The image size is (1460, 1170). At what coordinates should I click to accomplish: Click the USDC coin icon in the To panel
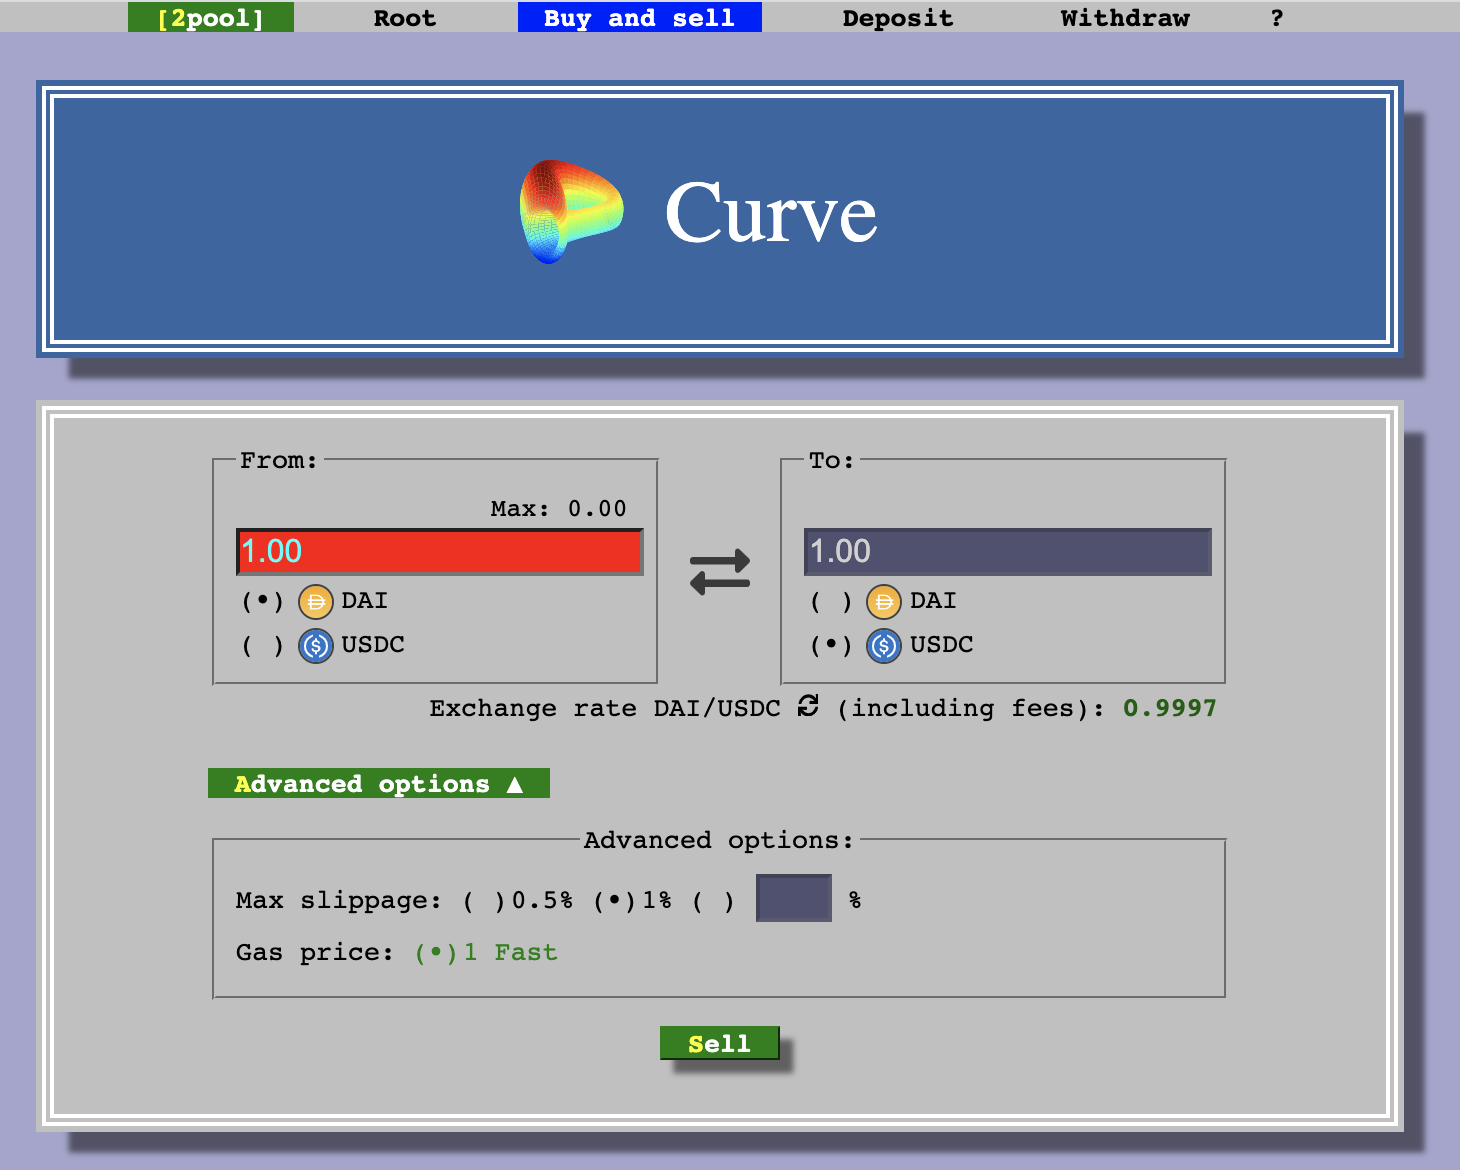(x=884, y=645)
